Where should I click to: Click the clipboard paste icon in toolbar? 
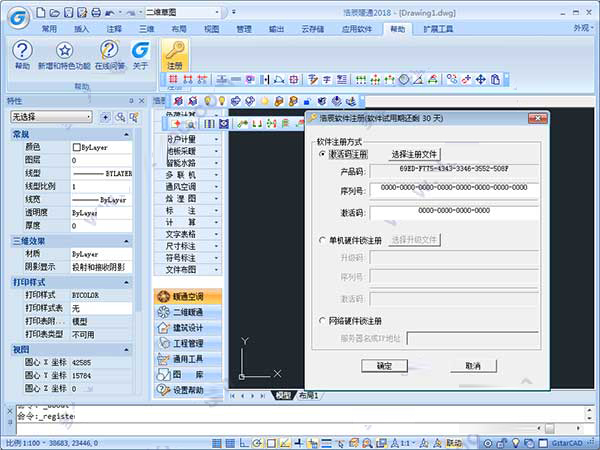pyautogui.click(x=495, y=80)
